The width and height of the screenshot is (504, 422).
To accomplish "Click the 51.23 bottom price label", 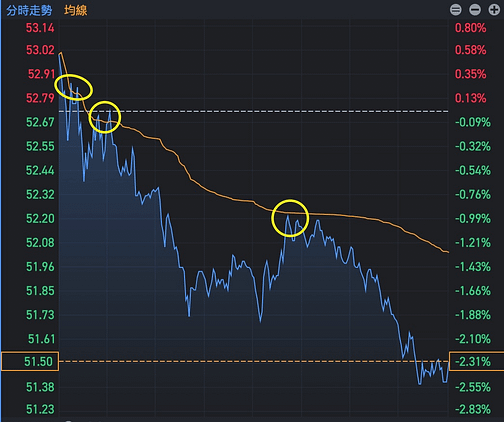I will [x=40, y=409].
